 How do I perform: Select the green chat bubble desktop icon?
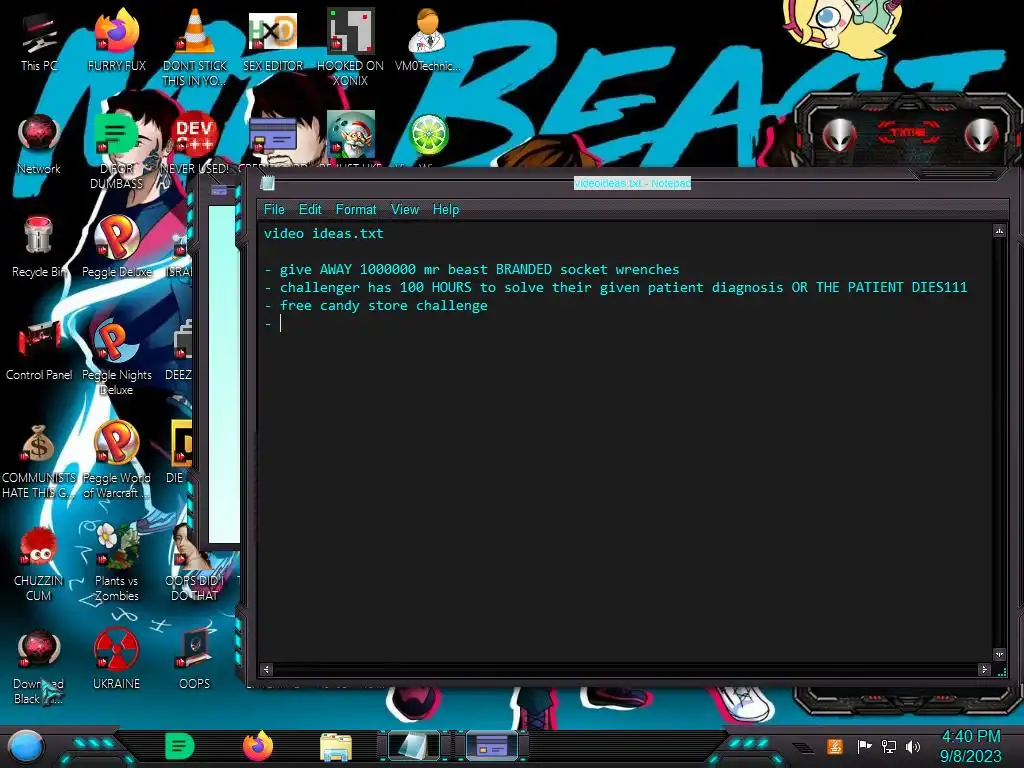[x=116, y=150]
